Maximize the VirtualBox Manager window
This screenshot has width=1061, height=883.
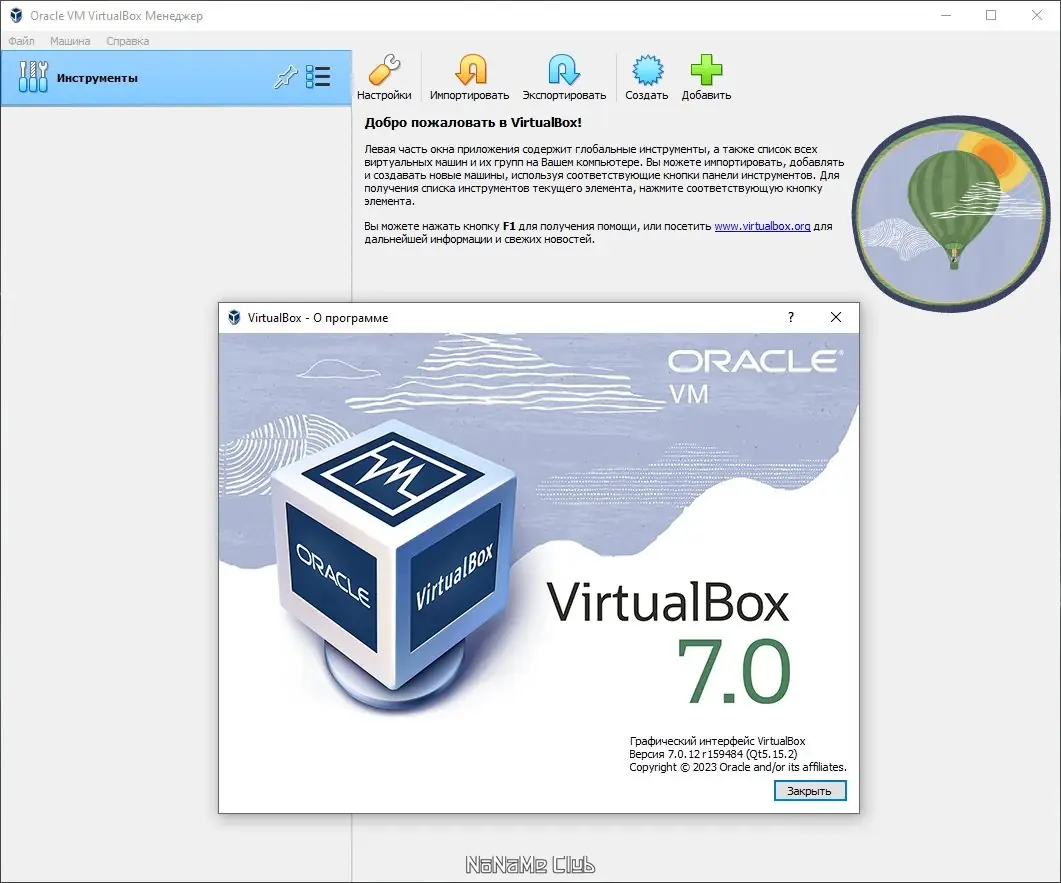pos(991,15)
